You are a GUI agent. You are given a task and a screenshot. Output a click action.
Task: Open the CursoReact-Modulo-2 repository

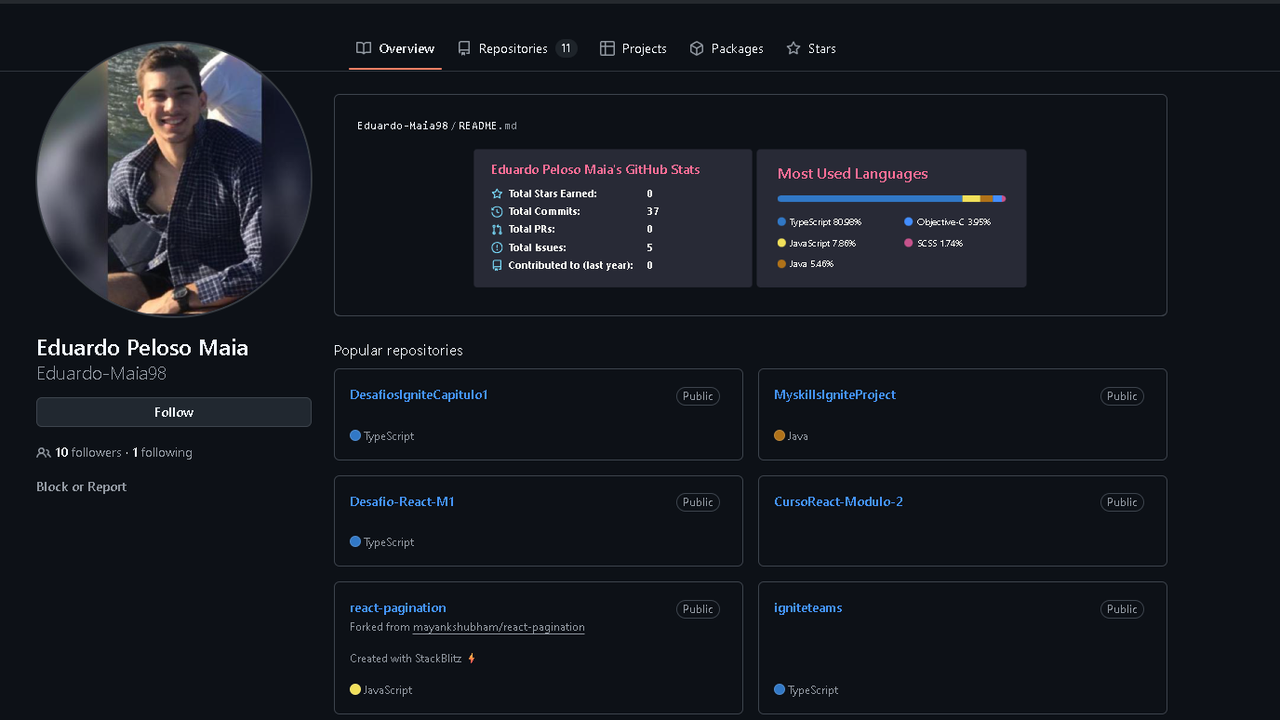point(838,502)
